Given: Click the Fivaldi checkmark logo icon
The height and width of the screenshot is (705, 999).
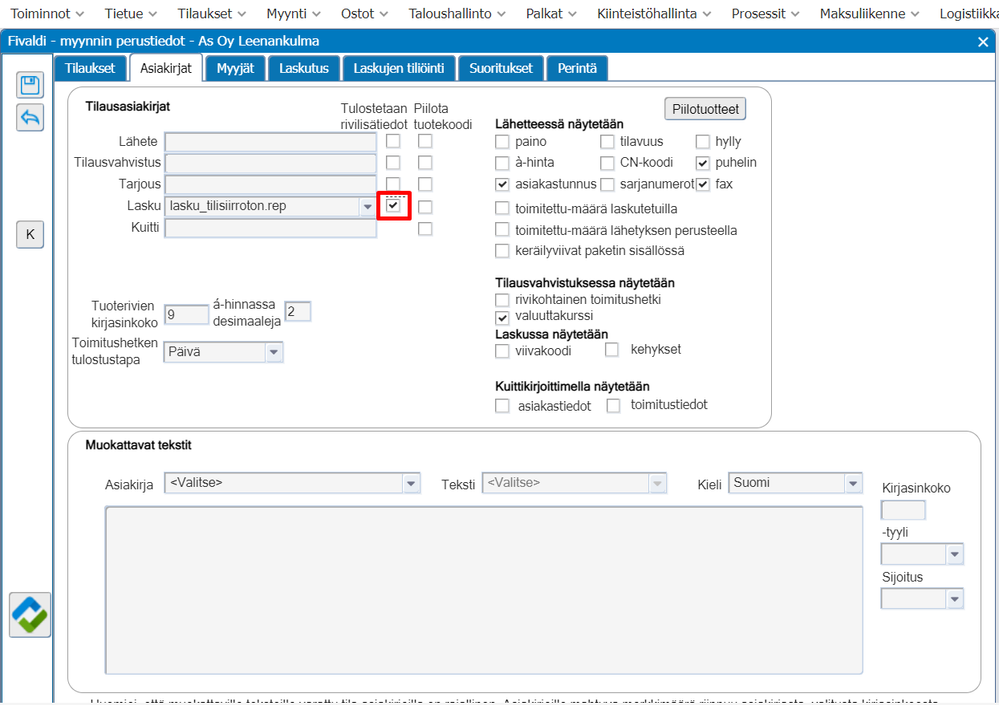Looking at the screenshot, I should (30, 615).
